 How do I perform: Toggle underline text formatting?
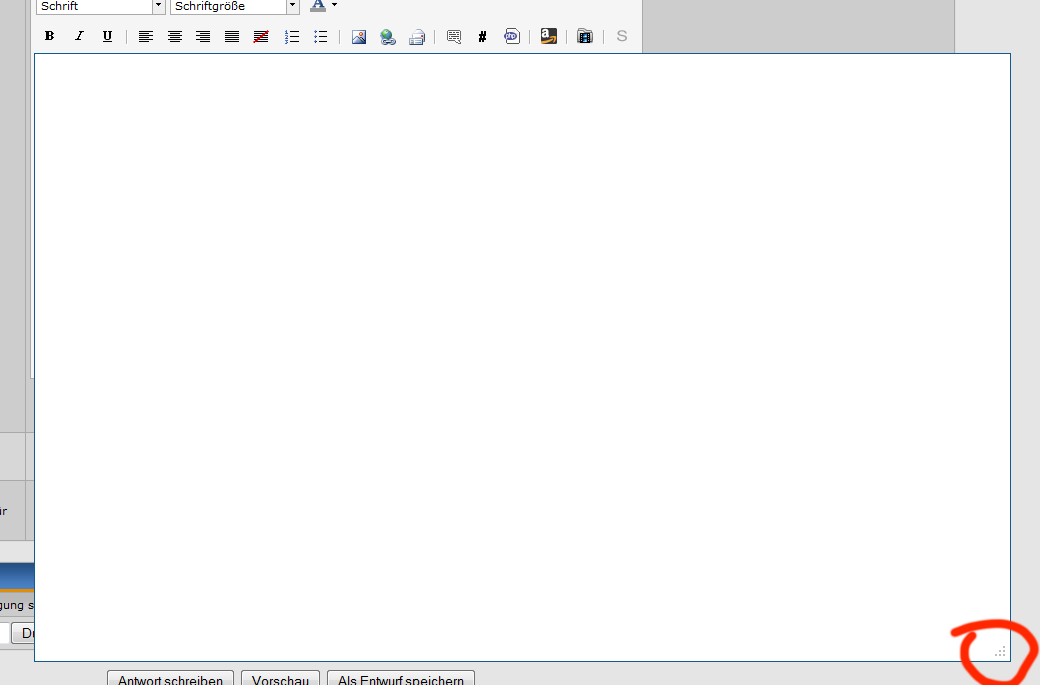click(x=107, y=36)
